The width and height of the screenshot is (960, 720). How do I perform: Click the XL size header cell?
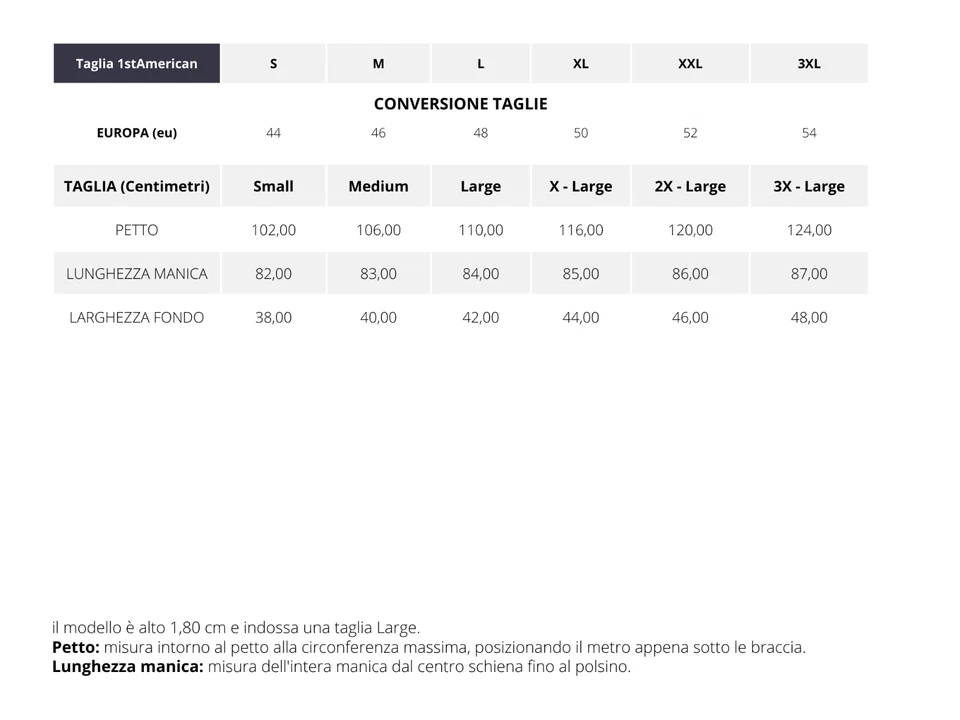click(x=581, y=63)
